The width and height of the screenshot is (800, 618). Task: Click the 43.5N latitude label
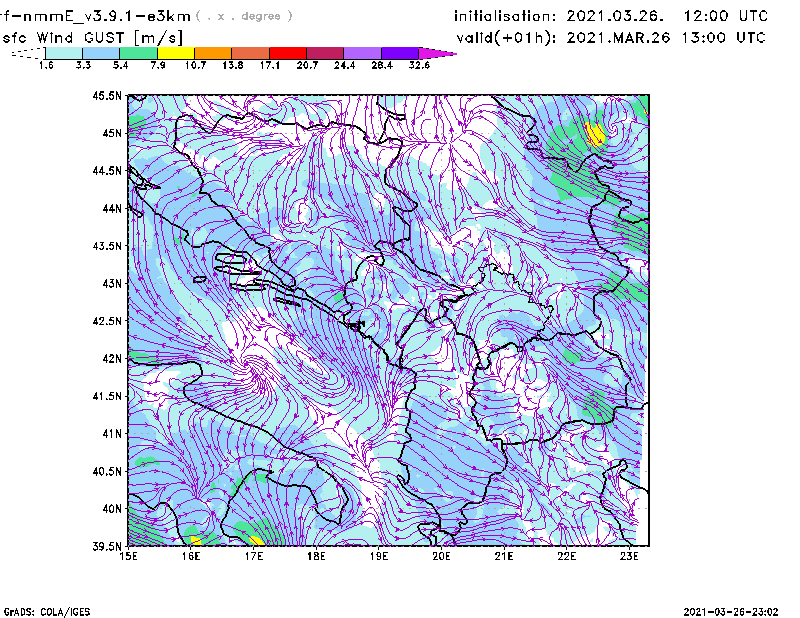107,246
